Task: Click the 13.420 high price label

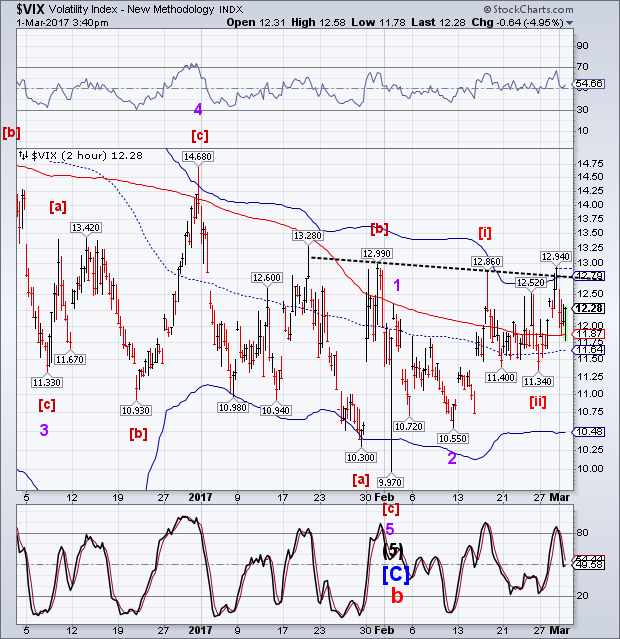Action: coord(85,227)
